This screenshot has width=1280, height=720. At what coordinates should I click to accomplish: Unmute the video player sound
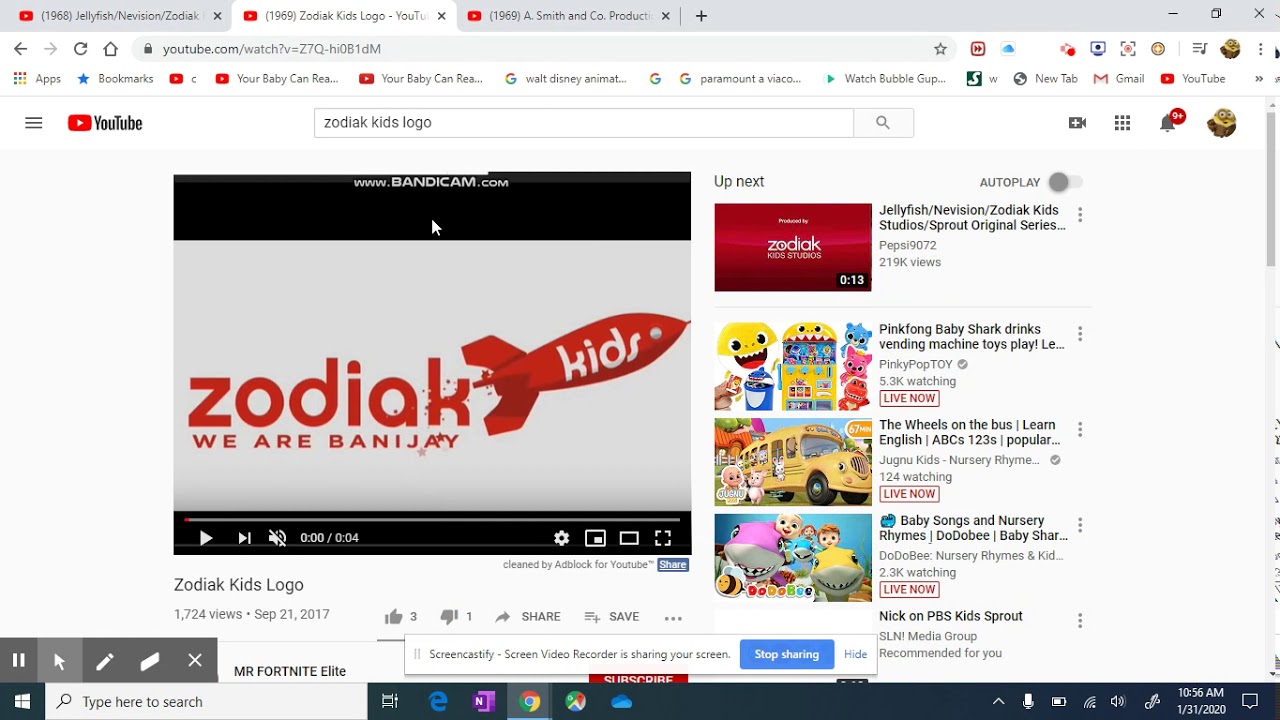(x=278, y=538)
